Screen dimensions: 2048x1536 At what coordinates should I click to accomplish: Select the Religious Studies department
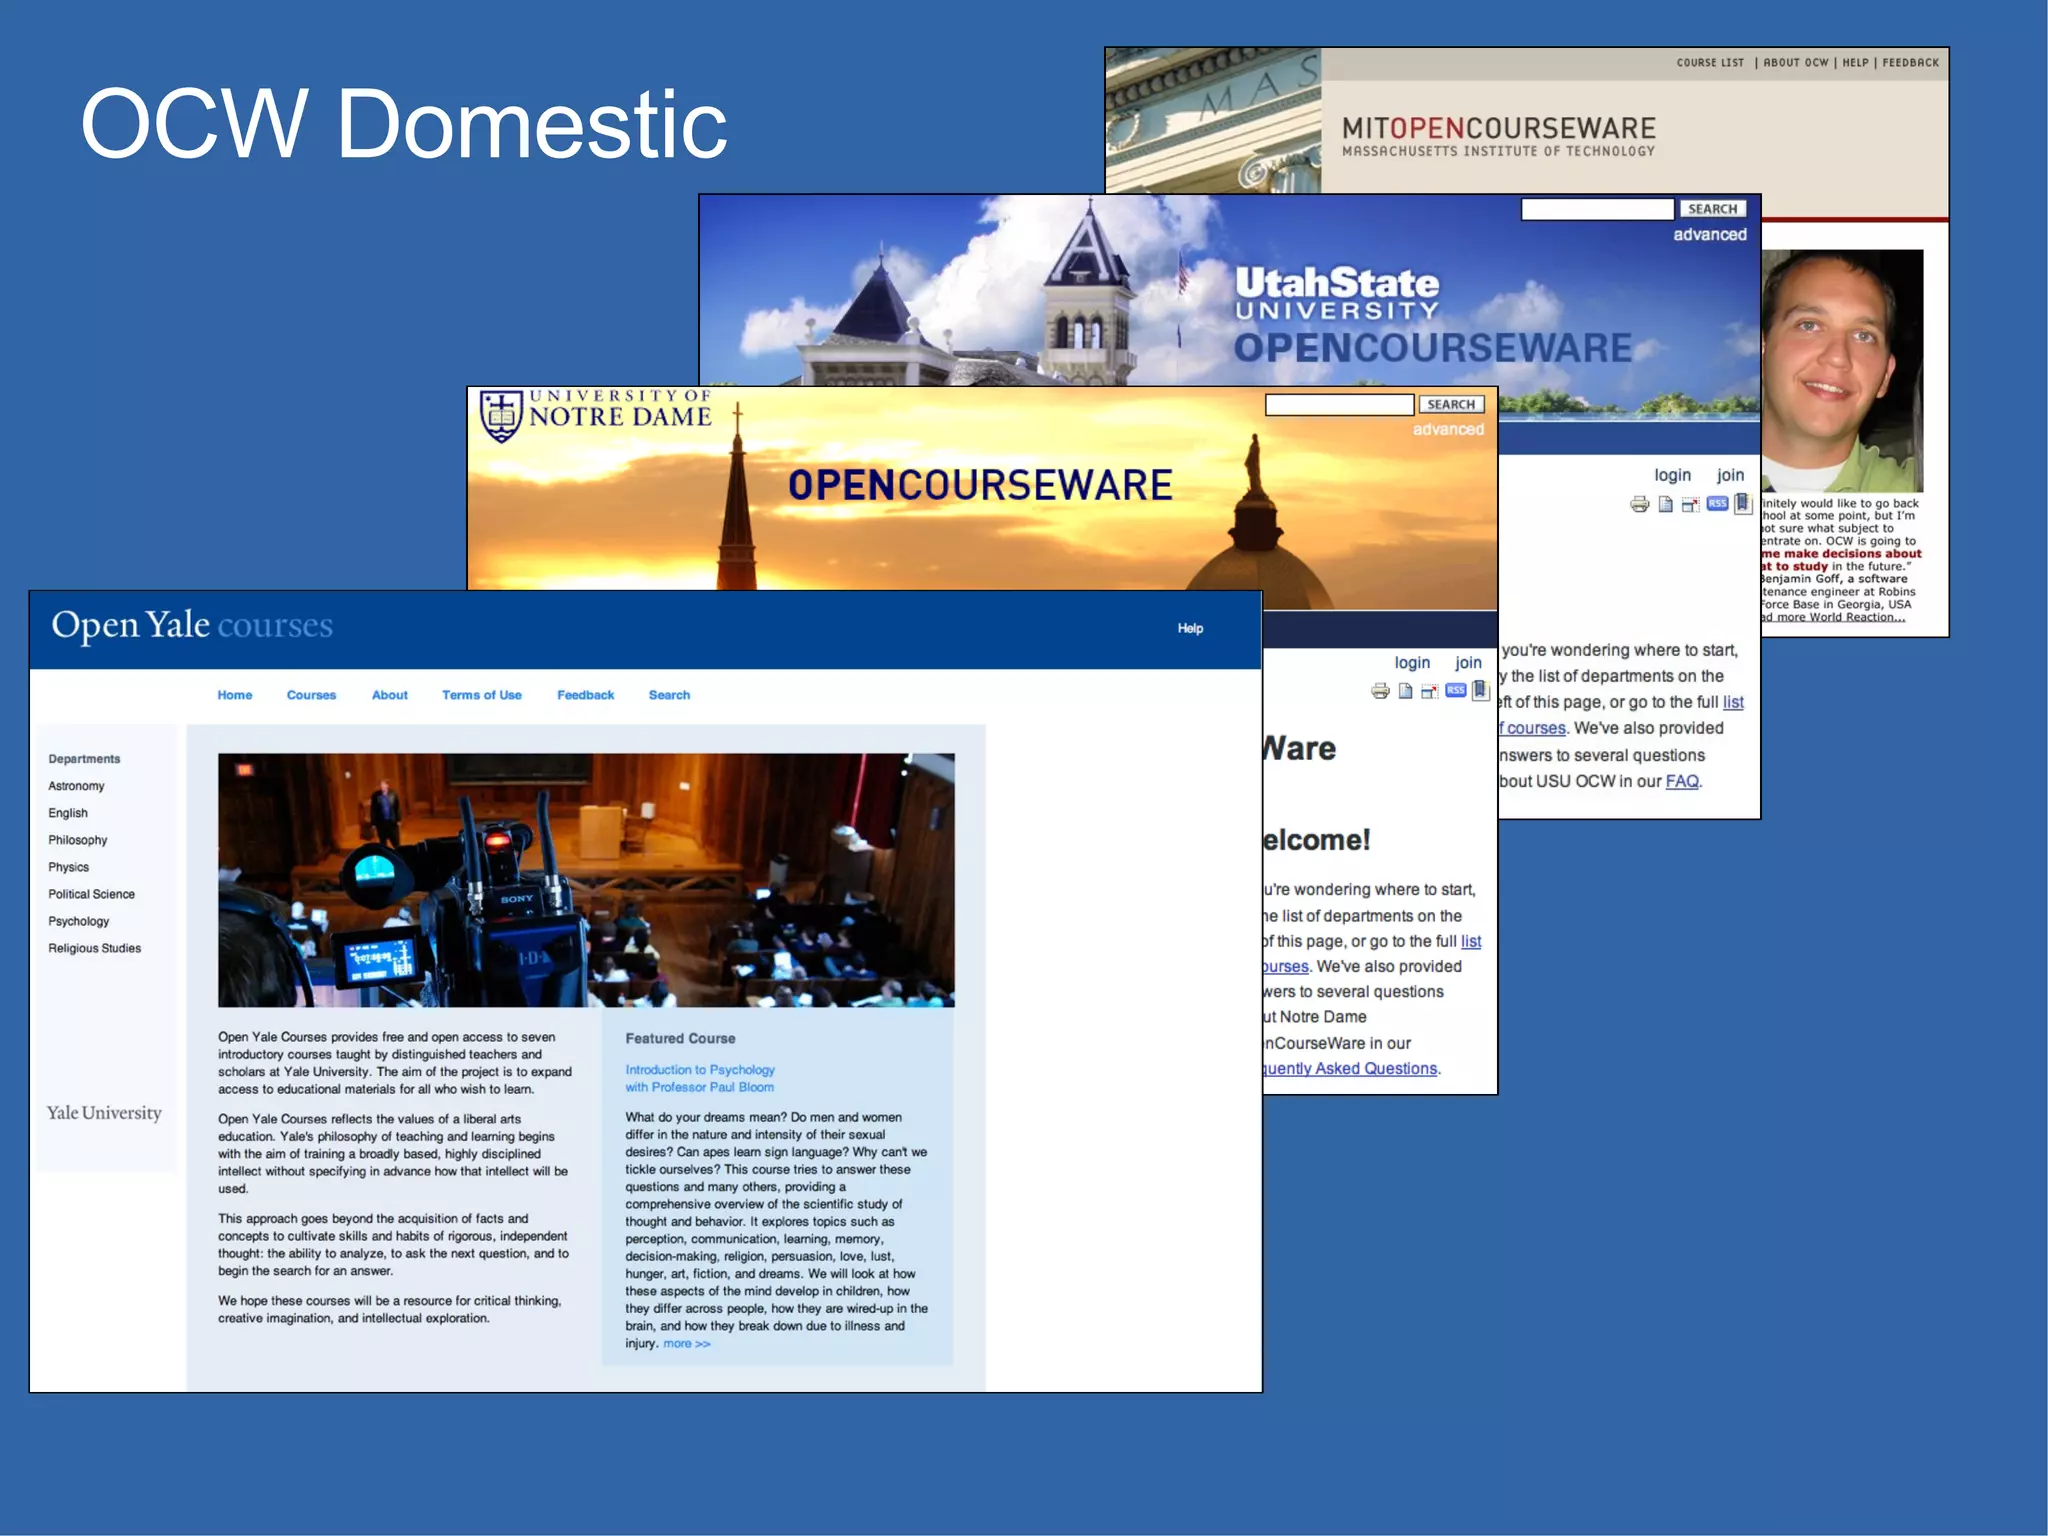[x=95, y=948]
